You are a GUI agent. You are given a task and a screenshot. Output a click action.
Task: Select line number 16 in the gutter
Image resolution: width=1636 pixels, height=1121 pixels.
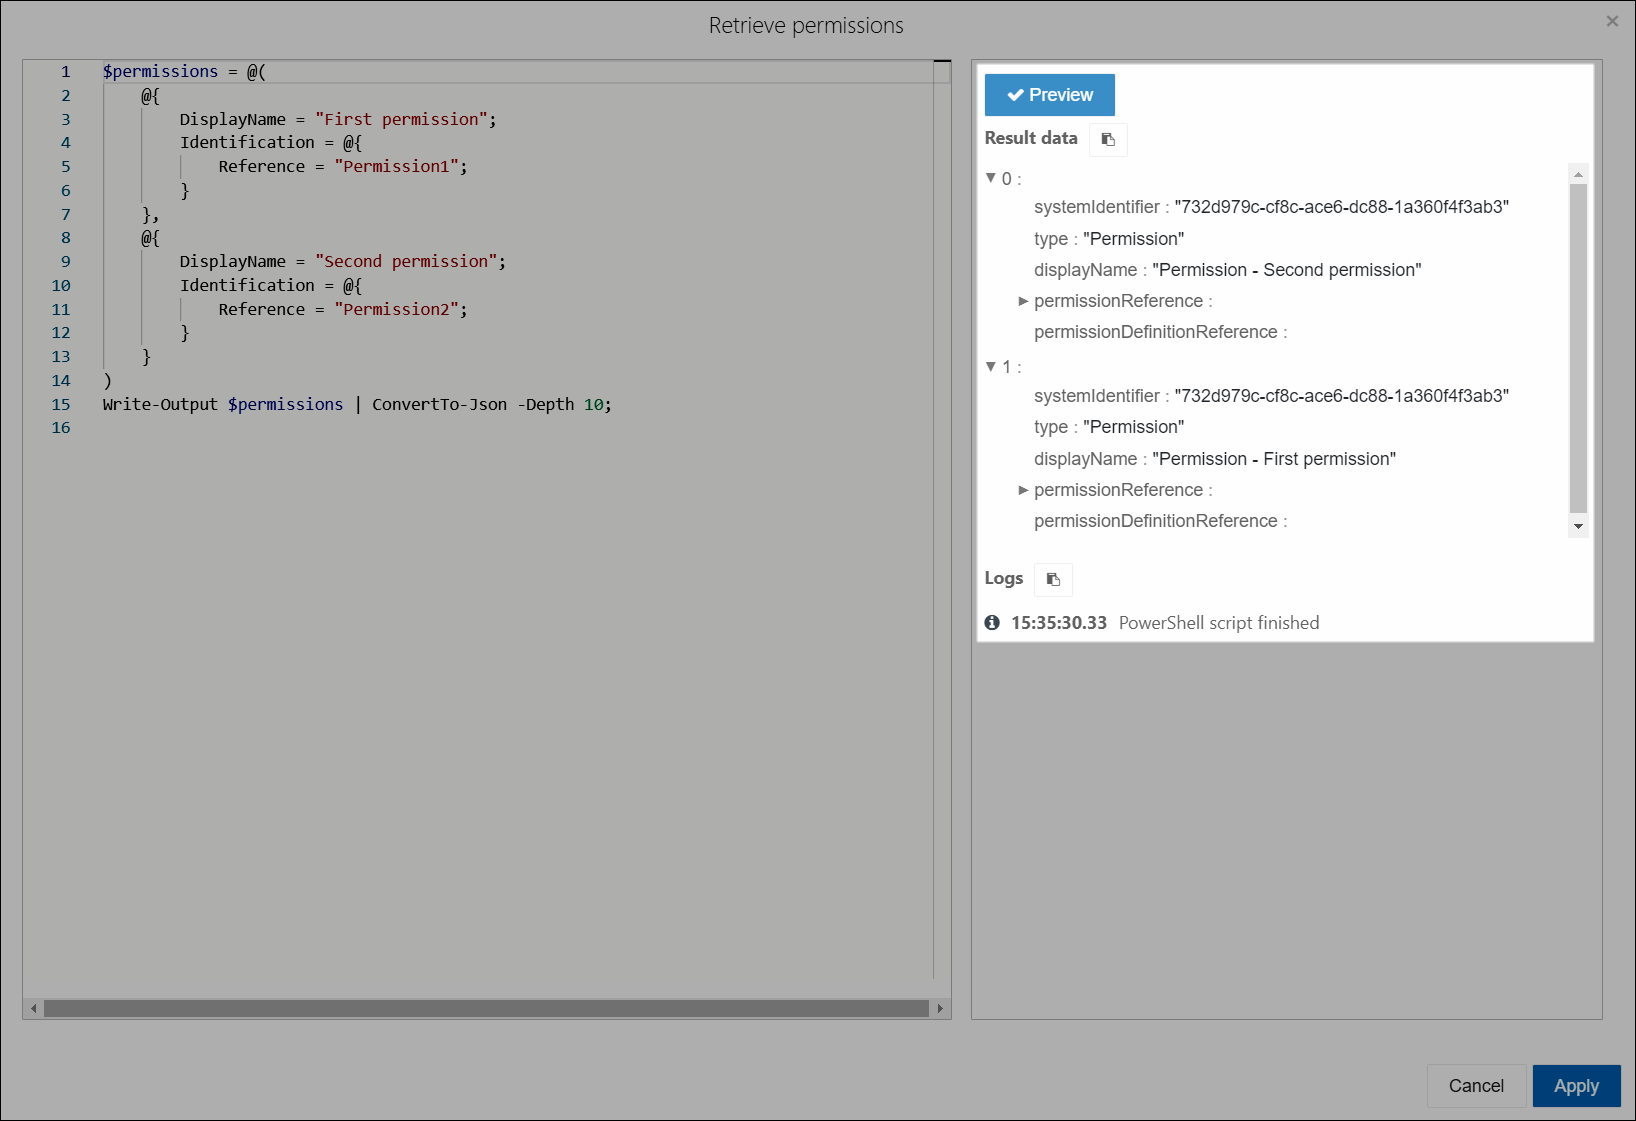click(x=61, y=427)
